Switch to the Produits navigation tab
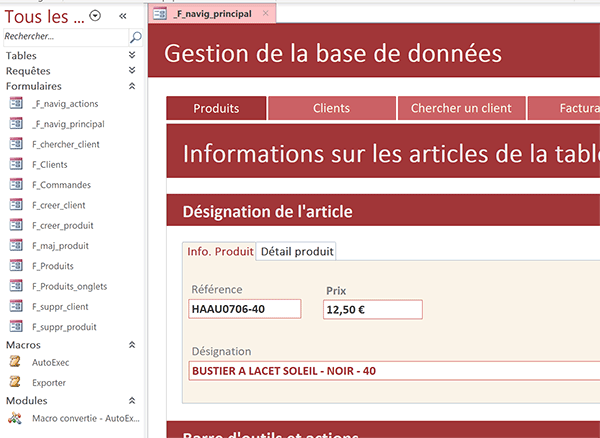Viewport: 600px width, 438px height. pyautogui.click(x=216, y=108)
